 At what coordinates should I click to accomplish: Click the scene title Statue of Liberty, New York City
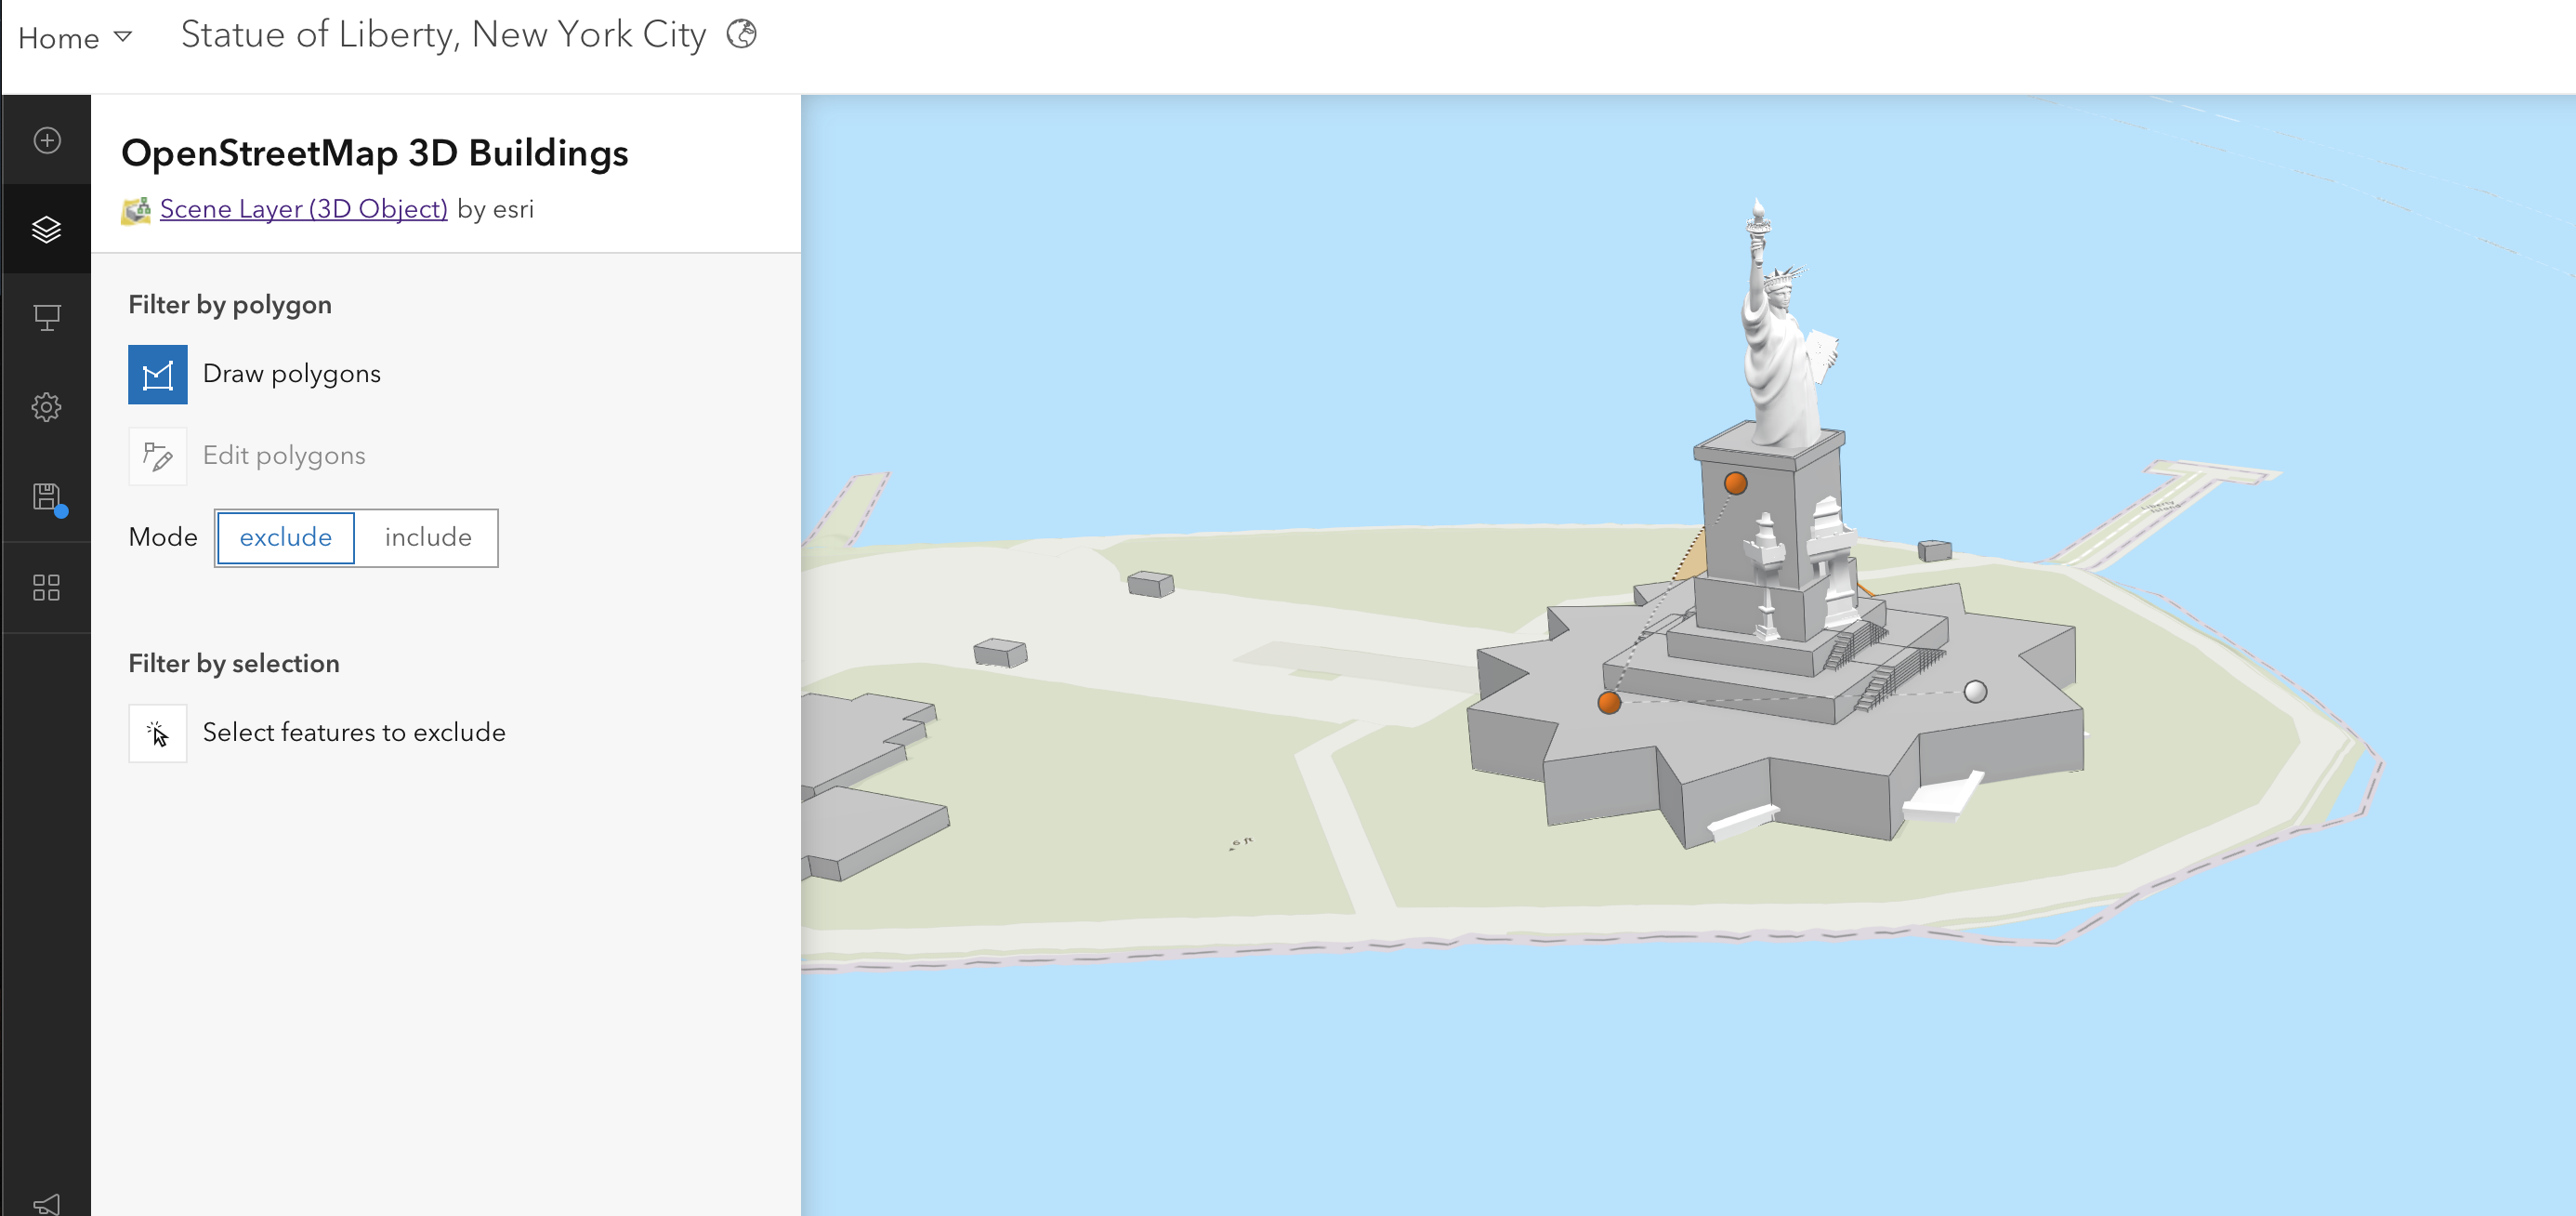point(443,35)
